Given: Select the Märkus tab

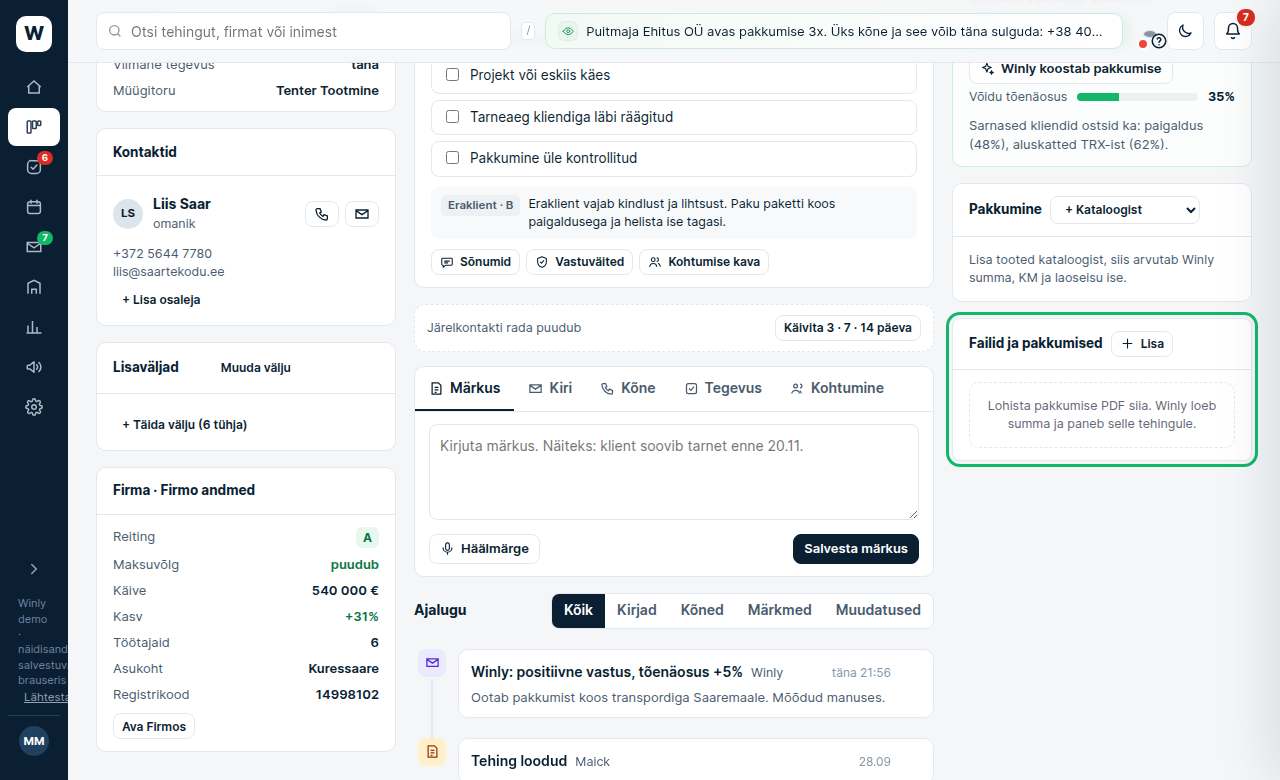Looking at the screenshot, I should click(465, 388).
